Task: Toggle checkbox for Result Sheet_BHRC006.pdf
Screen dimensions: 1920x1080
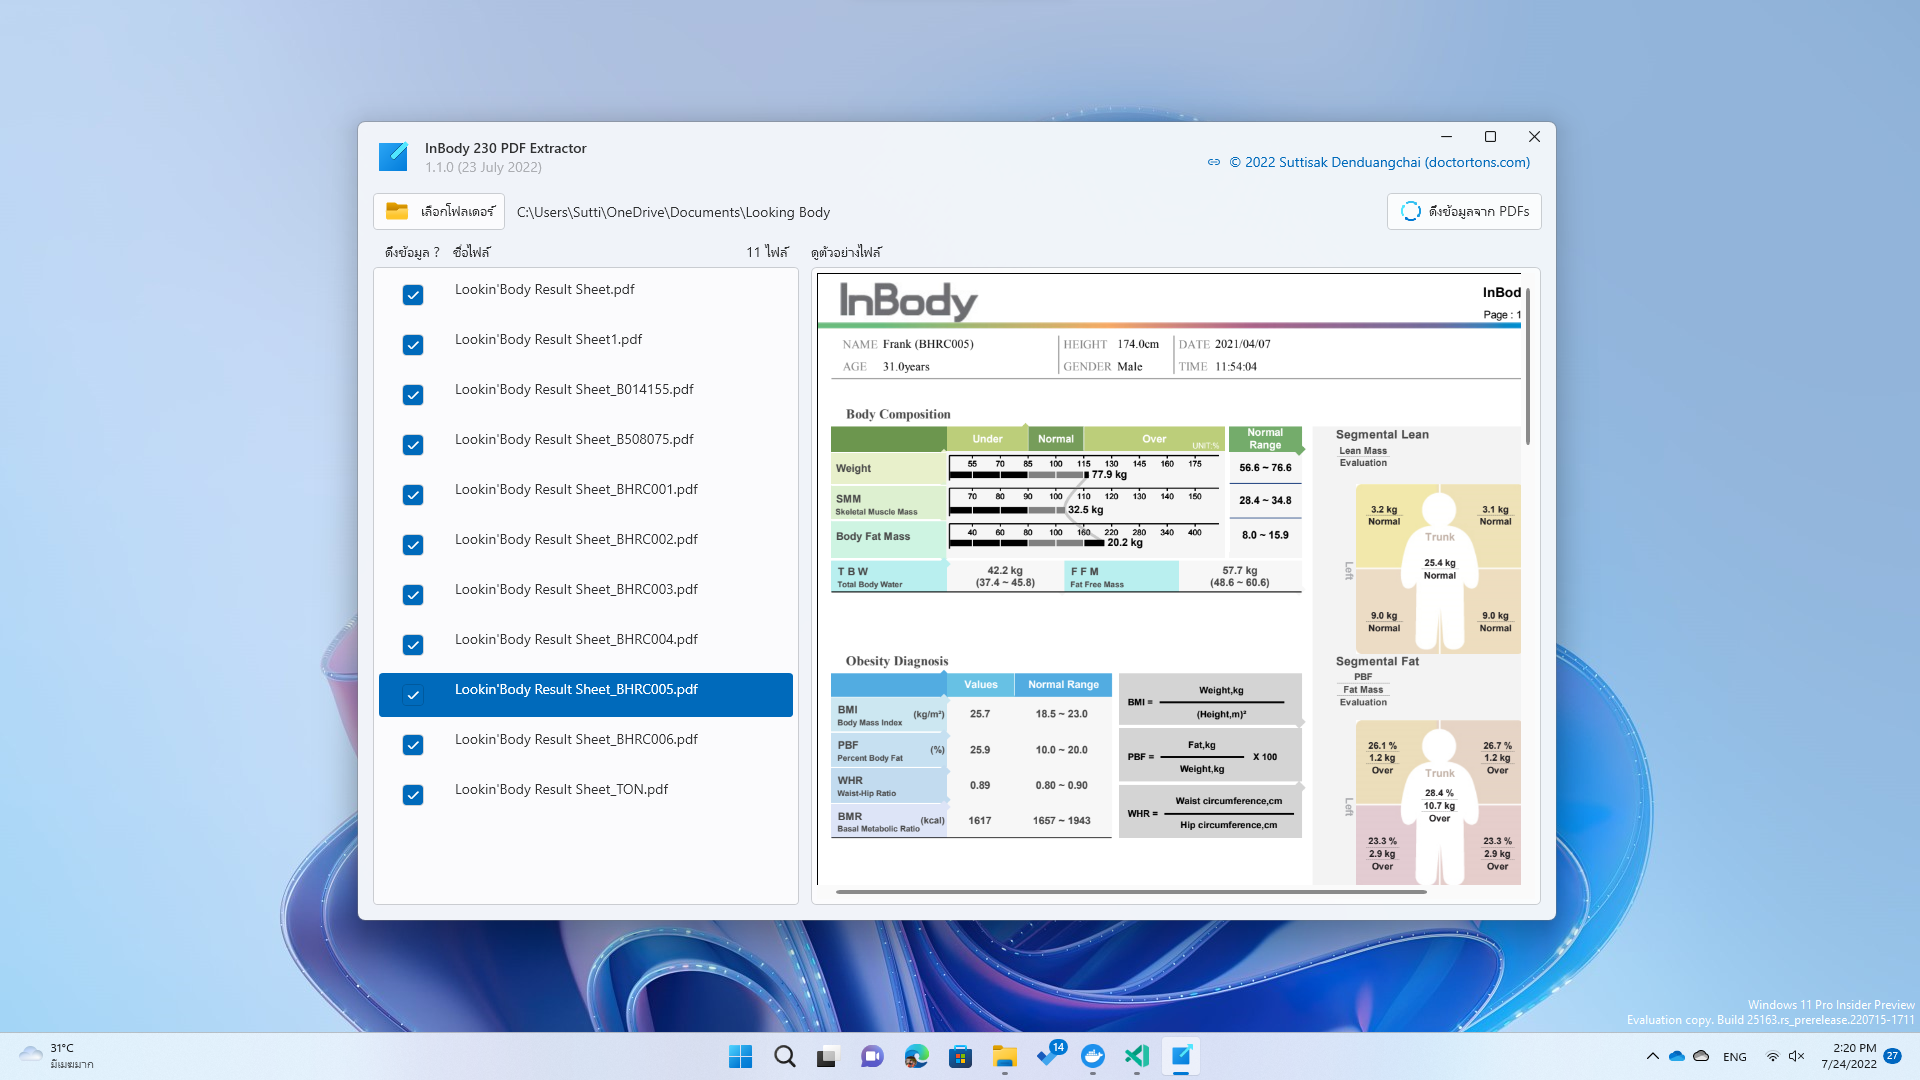Action: pyautogui.click(x=413, y=745)
